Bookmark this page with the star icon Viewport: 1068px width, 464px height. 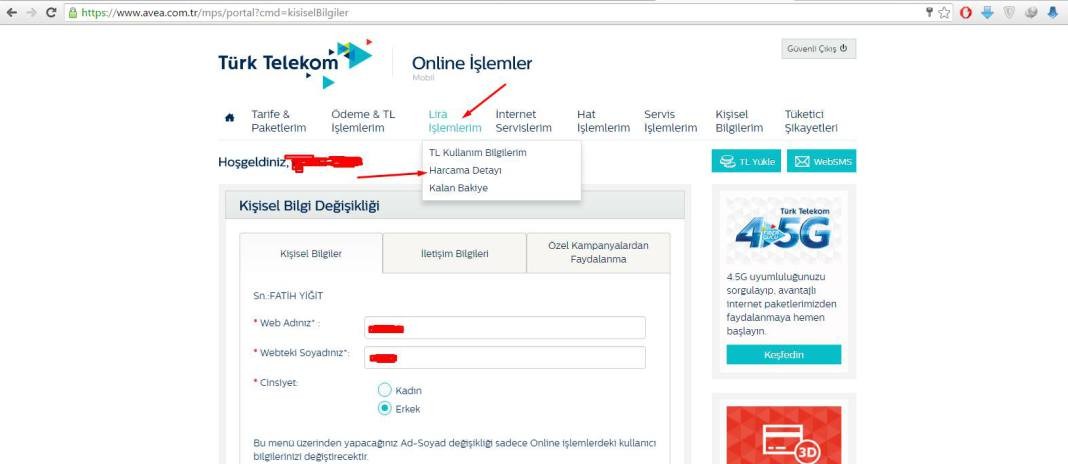(x=944, y=12)
